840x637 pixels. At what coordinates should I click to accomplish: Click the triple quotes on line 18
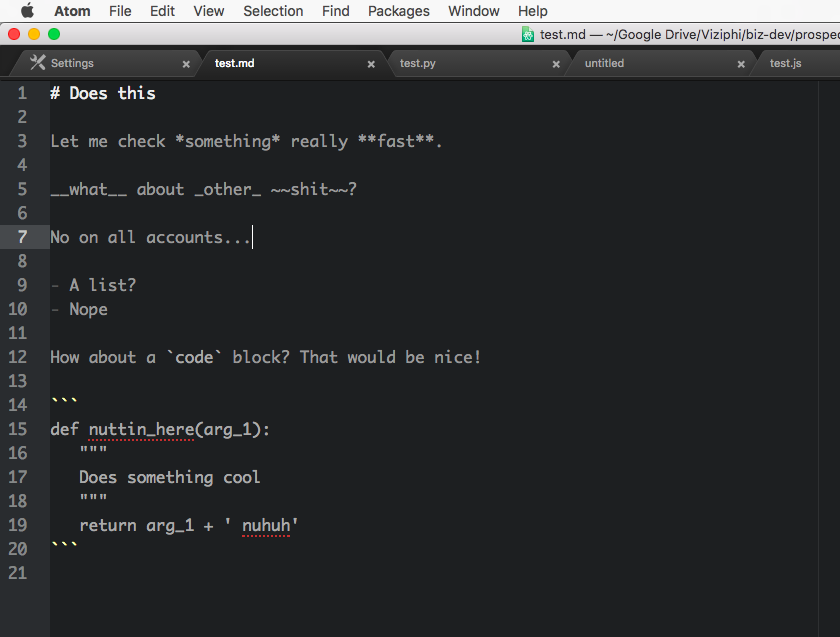point(93,498)
